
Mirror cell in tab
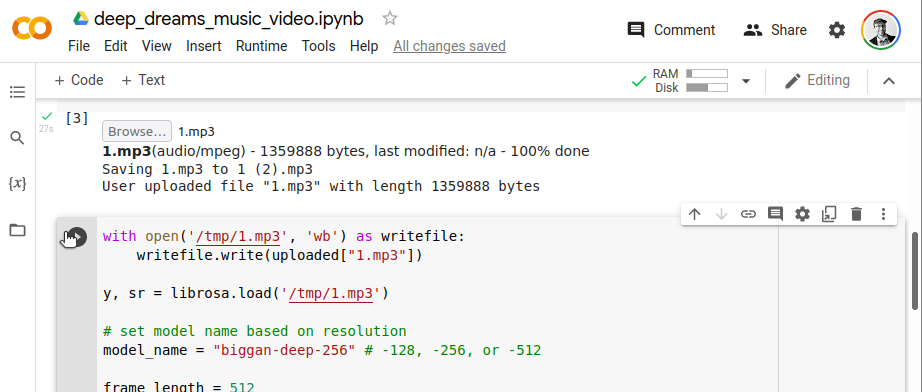tap(829, 214)
